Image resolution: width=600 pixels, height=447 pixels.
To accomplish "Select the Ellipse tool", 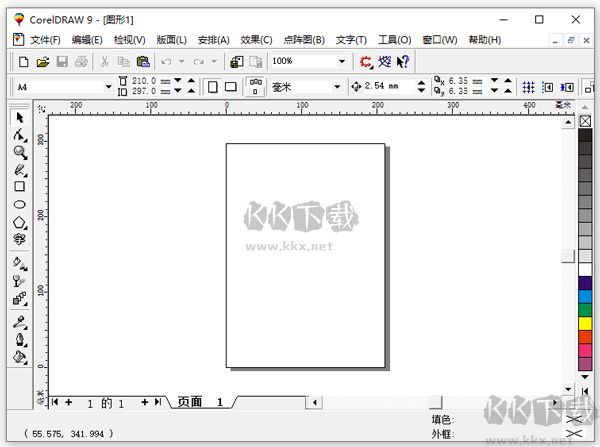I will coord(20,204).
